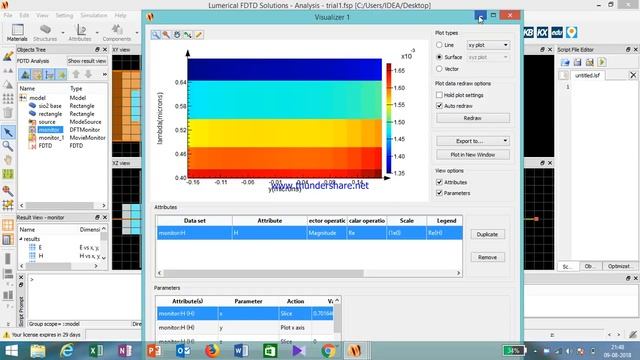Collapse the results tree in Result View
The height and width of the screenshot is (360, 640).
pyautogui.click(x=21, y=239)
